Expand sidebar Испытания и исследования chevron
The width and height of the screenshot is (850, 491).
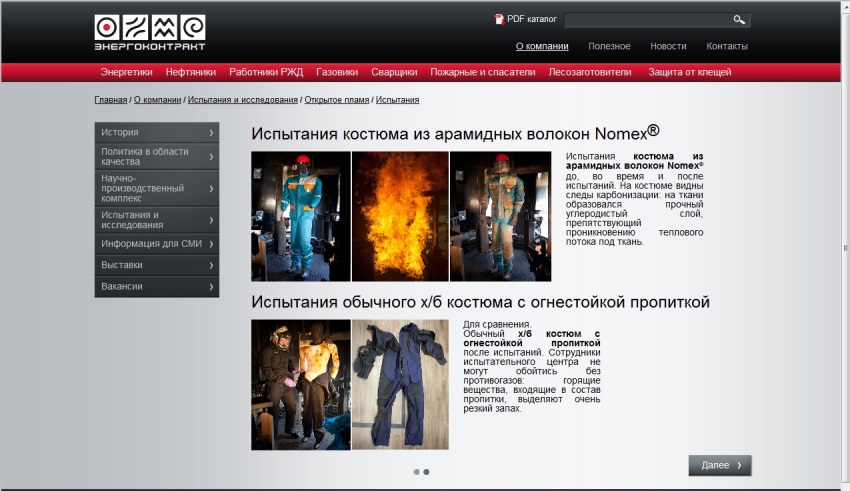[x=211, y=221]
